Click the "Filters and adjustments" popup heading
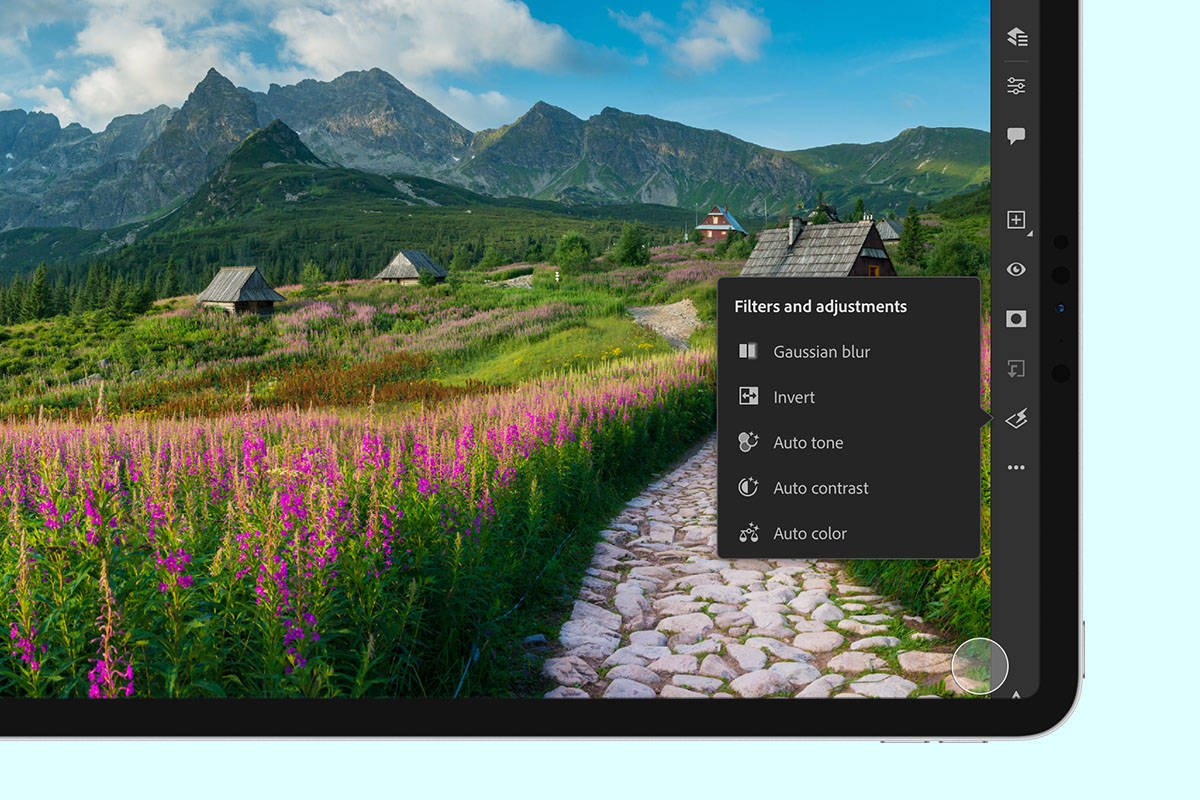This screenshot has width=1200, height=800. coord(820,307)
